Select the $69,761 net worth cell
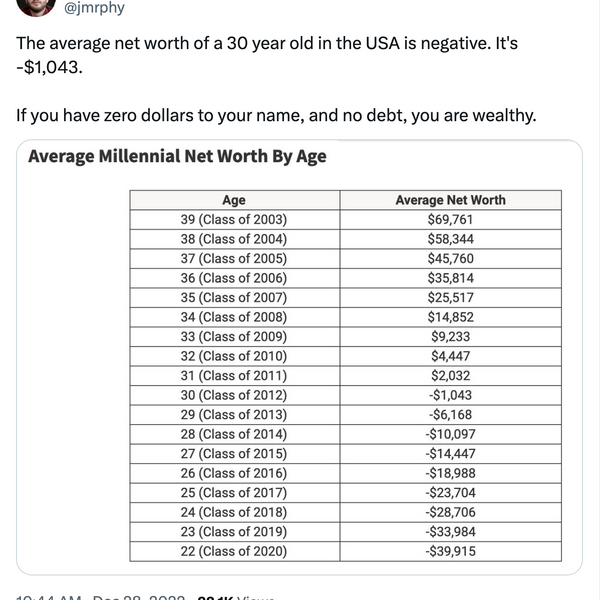 [450, 220]
